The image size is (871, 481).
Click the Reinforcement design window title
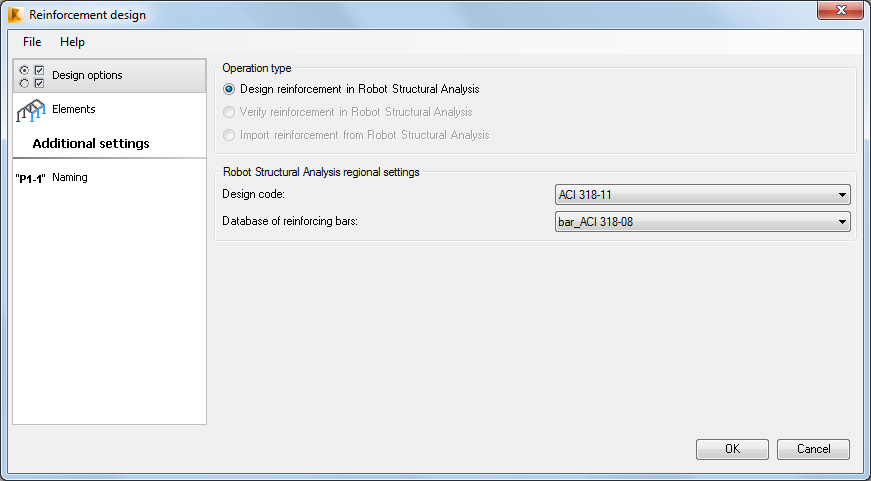87,15
